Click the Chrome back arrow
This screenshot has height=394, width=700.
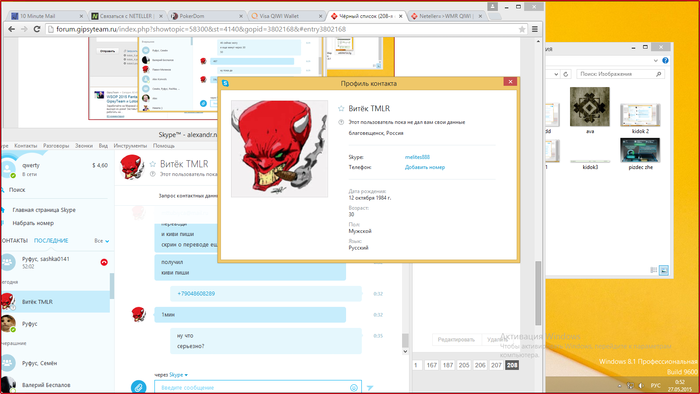click(12, 29)
